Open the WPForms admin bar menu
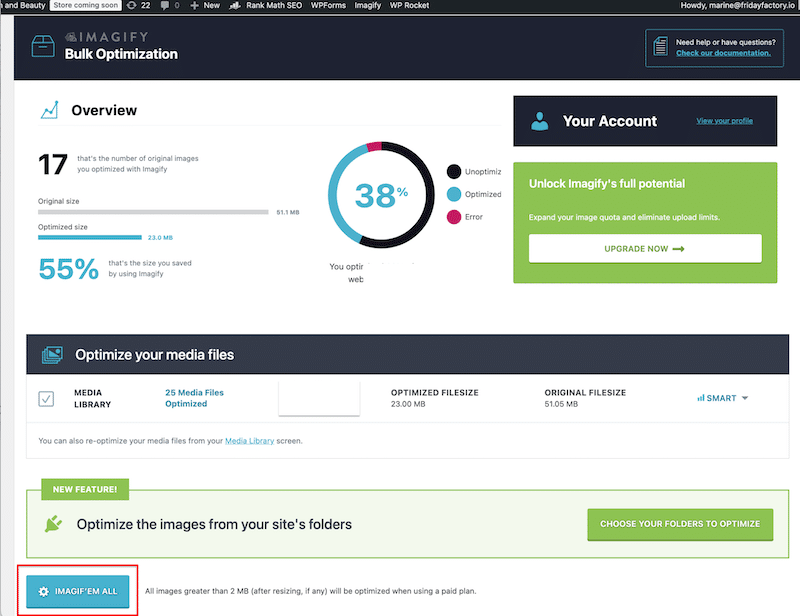This screenshot has width=800, height=616. (x=328, y=5)
